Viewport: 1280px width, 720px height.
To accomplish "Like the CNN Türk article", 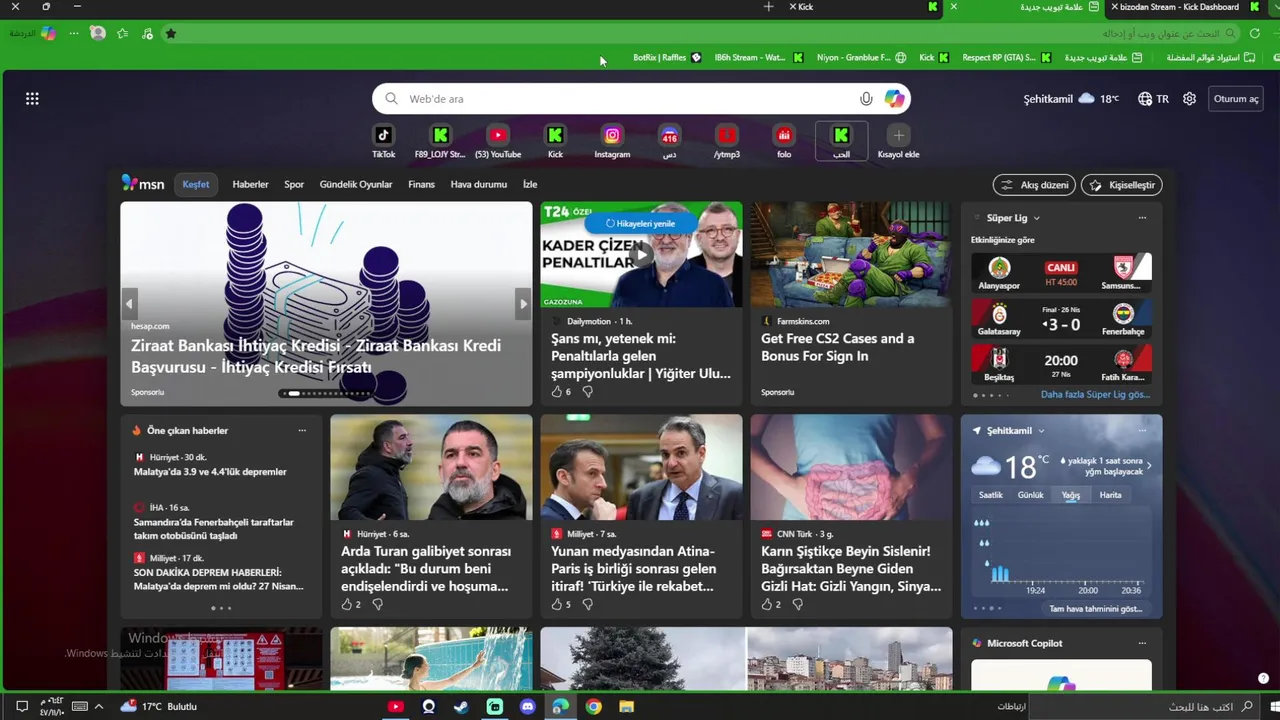I will 767,604.
